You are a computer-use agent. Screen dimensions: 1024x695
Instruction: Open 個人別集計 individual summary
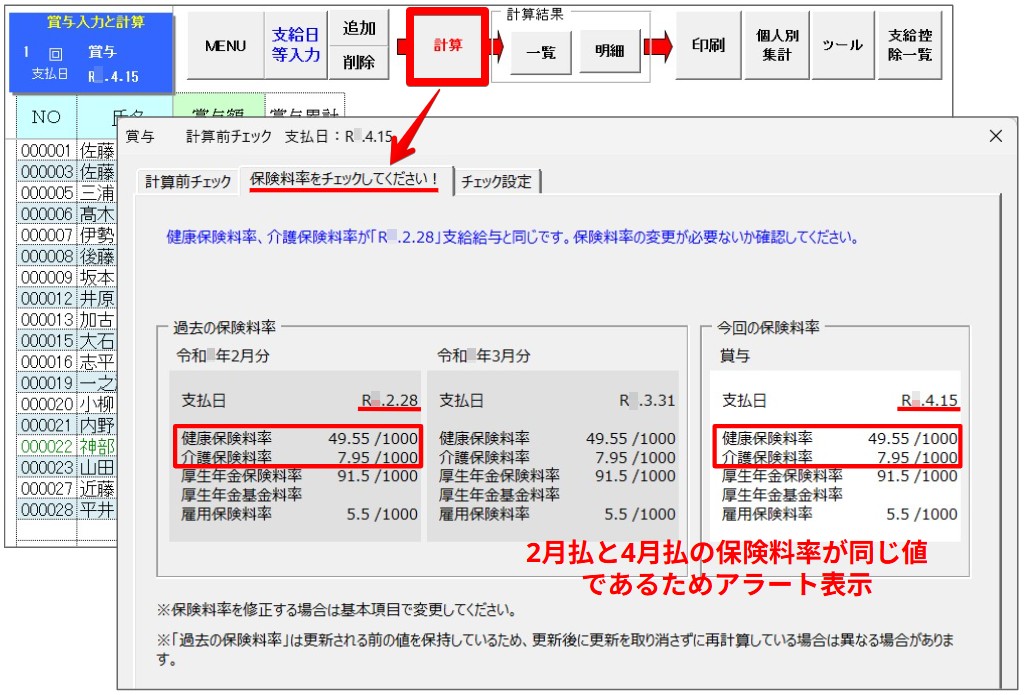point(775,46)
